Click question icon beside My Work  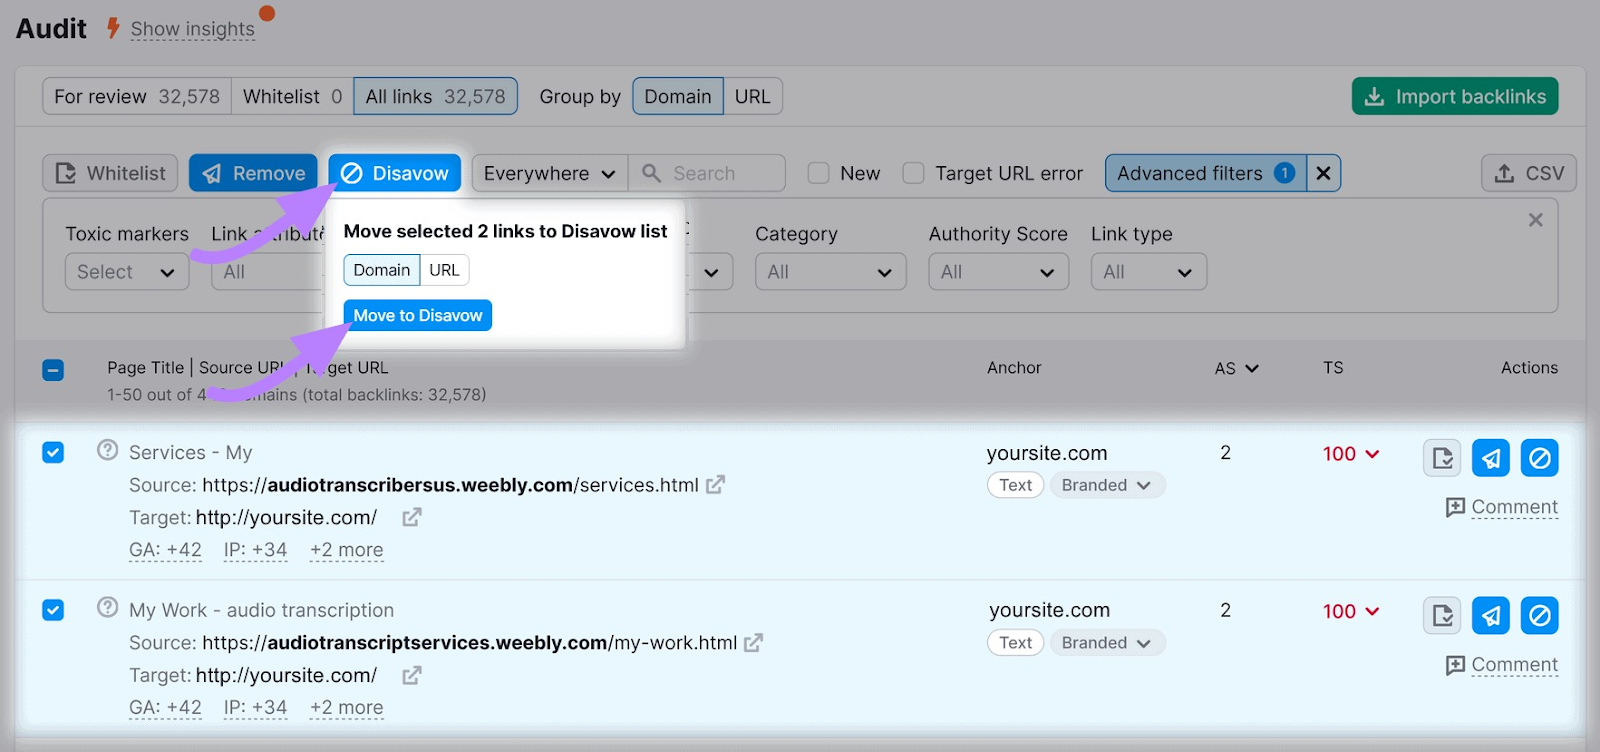point(108,607)
